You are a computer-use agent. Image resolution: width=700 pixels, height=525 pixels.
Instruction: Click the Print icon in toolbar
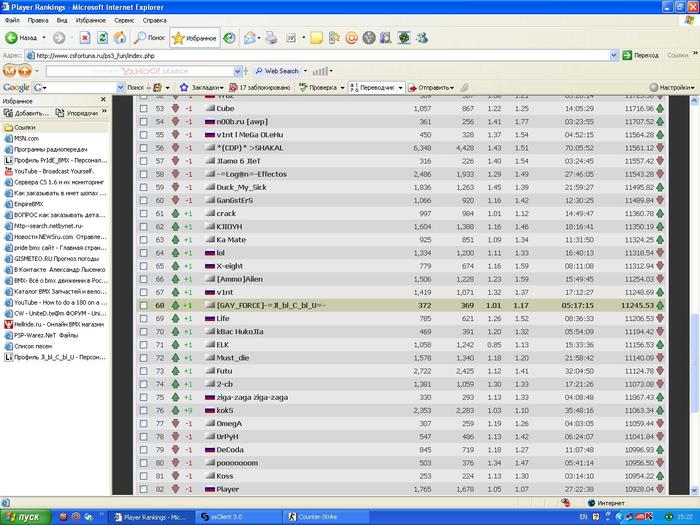(271, 38)
